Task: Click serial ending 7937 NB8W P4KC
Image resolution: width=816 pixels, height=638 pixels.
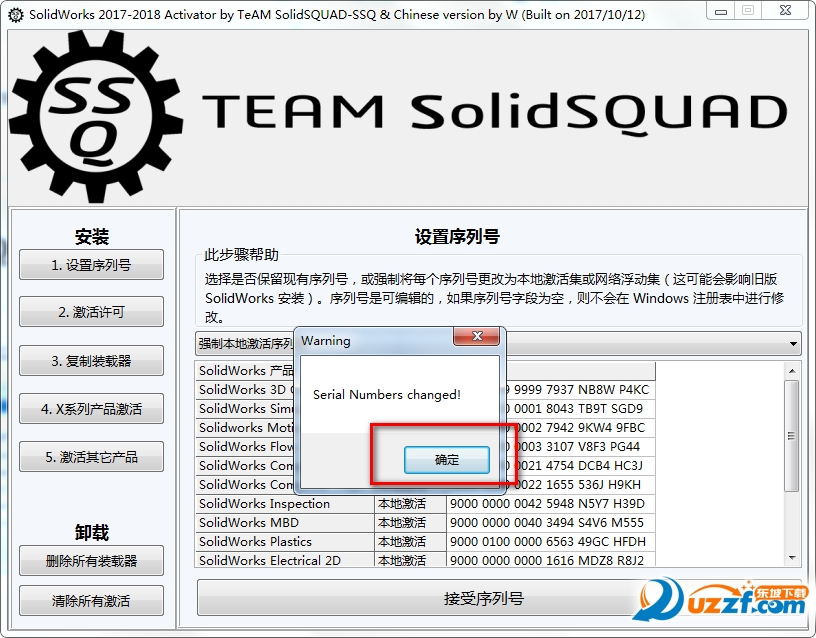Action: pos(580,390)
